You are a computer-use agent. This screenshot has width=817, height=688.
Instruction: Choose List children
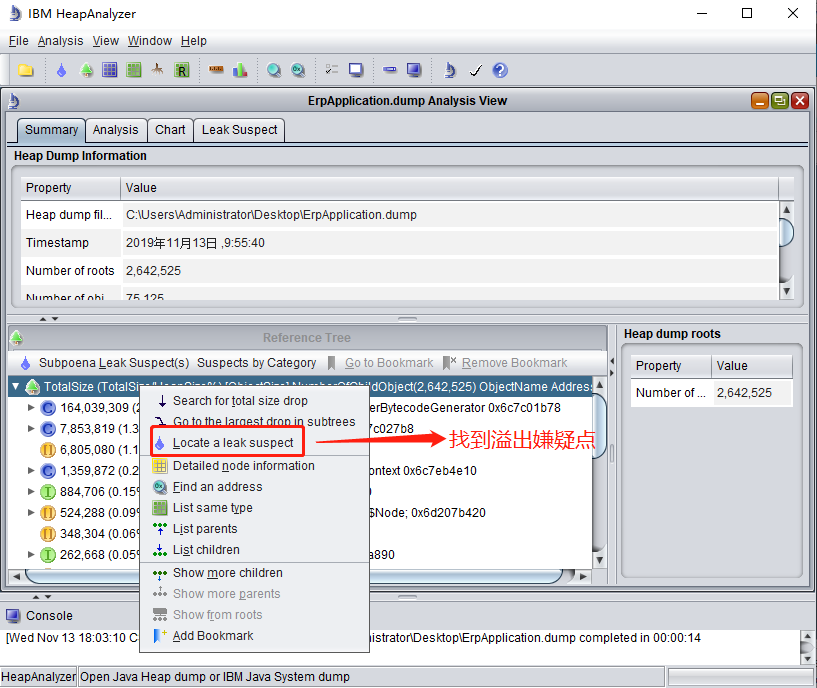pos(254,550)
